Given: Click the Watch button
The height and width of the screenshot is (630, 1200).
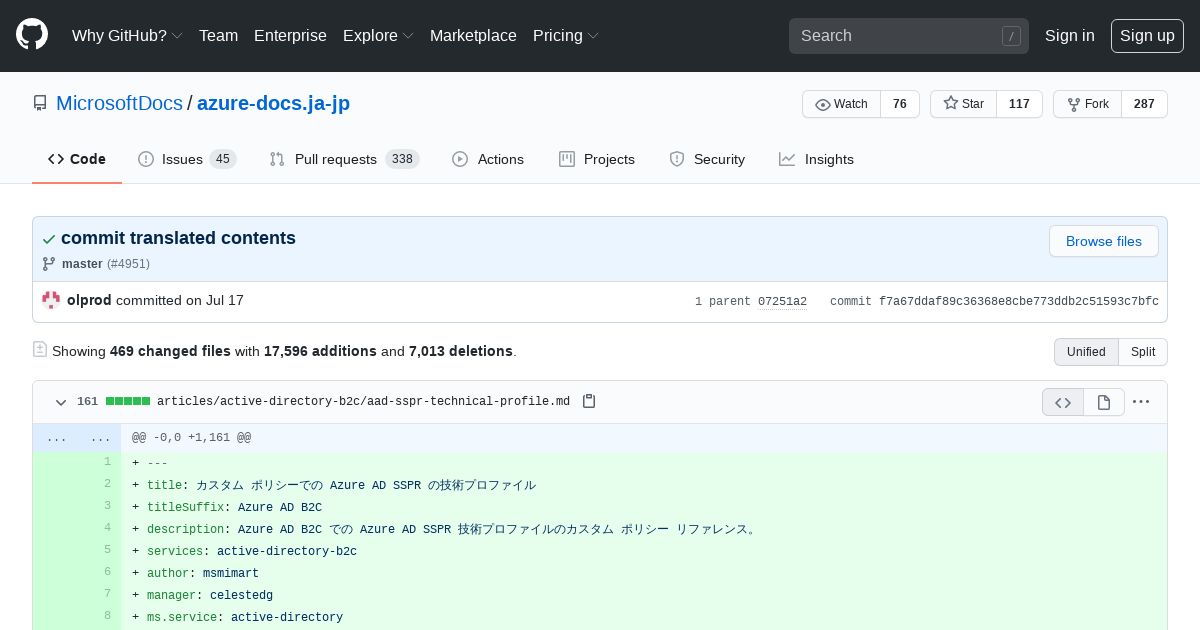Looking at the screenshot, I should tap(841, 104).
